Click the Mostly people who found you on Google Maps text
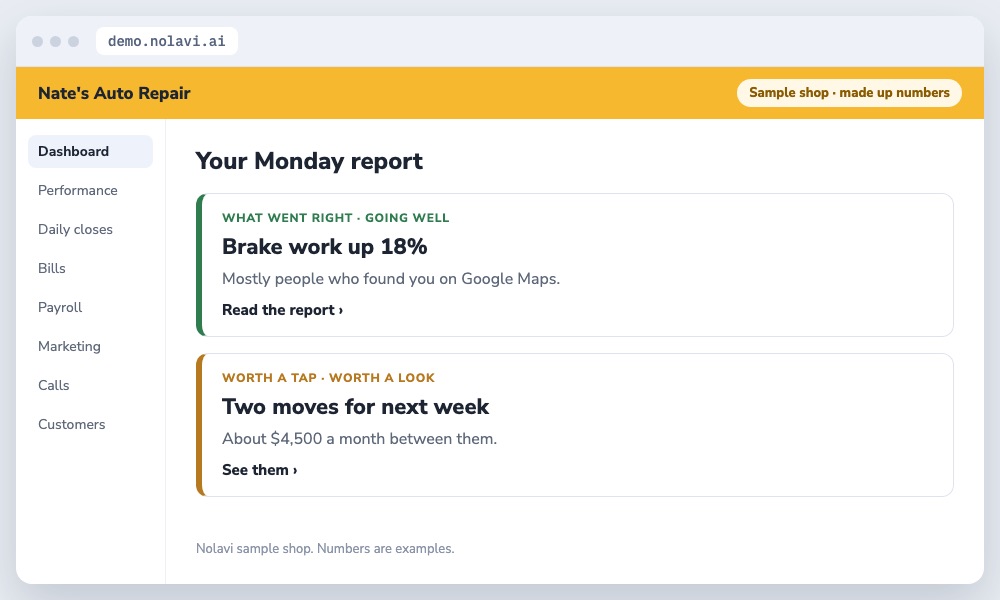The height and width of the screenshot is (600, 1000). (x=391, y=279)
